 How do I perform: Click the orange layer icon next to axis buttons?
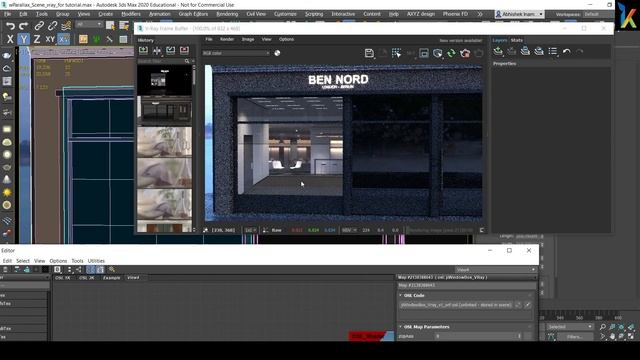coord(83,39)
